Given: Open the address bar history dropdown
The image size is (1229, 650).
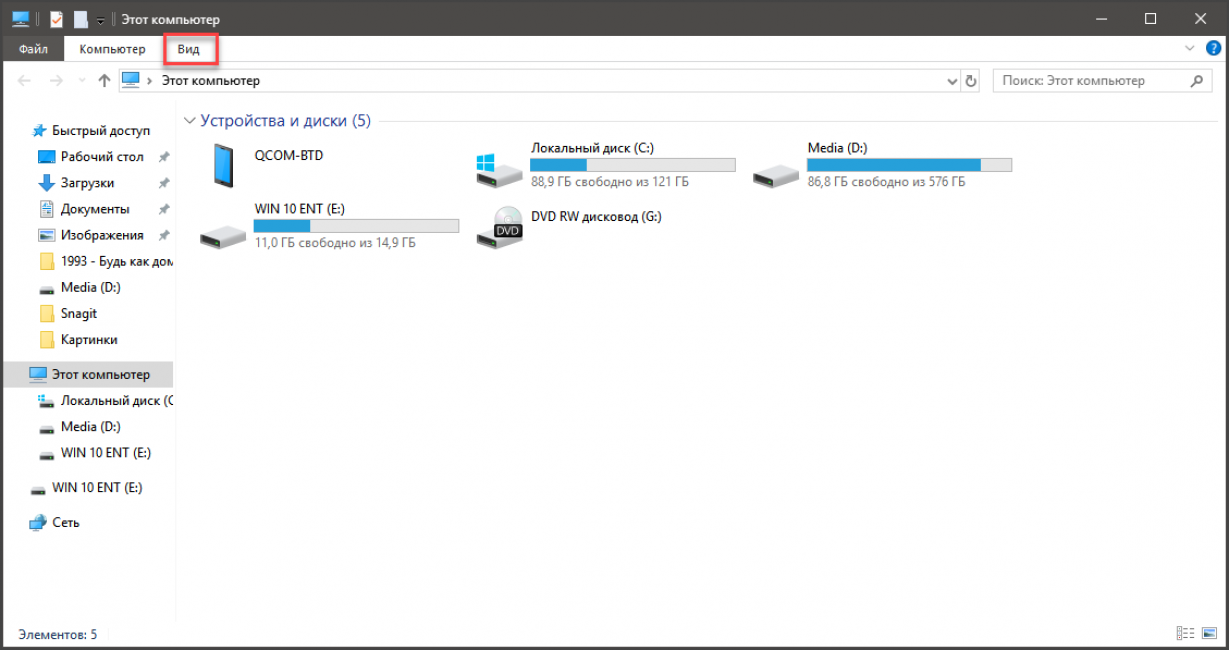Looking at the screenshot, I should pyautogui.click(x=951, y=81).
